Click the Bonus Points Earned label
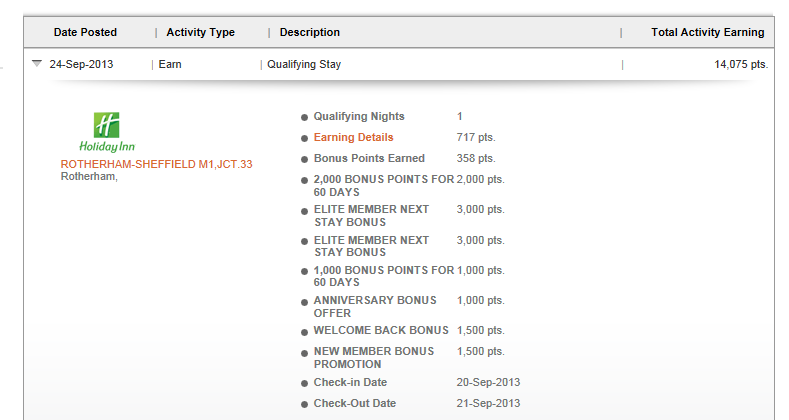 369,158
